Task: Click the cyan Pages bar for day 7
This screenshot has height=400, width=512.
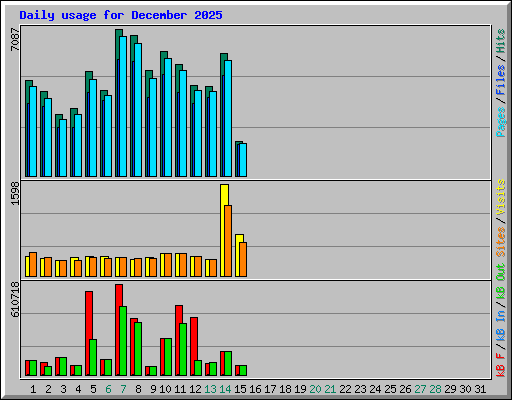Action: [123, 106]
